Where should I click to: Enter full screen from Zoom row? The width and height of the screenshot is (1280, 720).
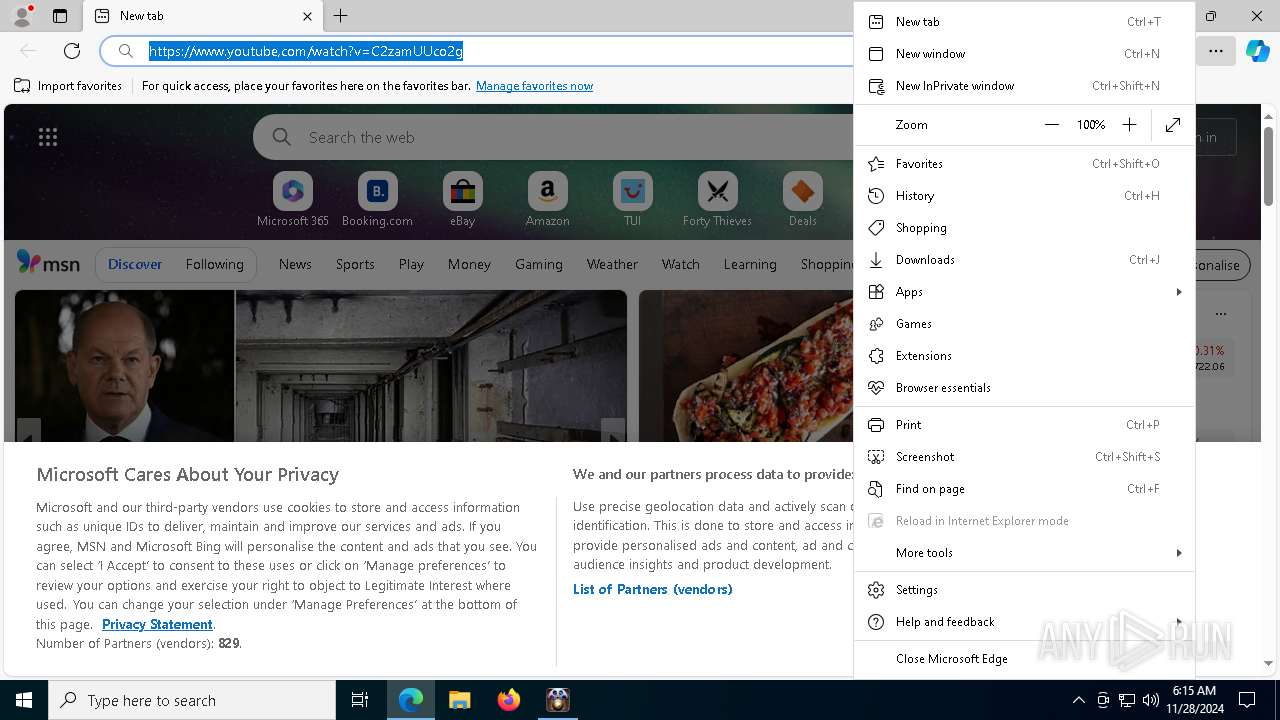click(1173, 125)
